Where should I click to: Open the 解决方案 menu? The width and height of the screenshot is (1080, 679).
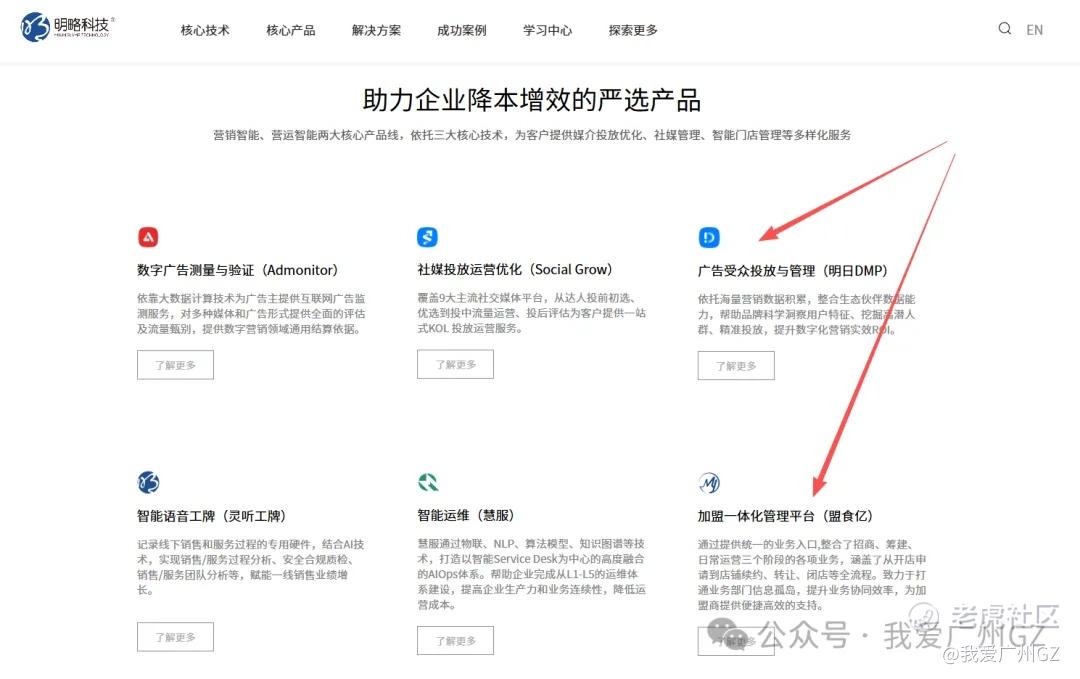pyautogui.click(x=376, y=30)
